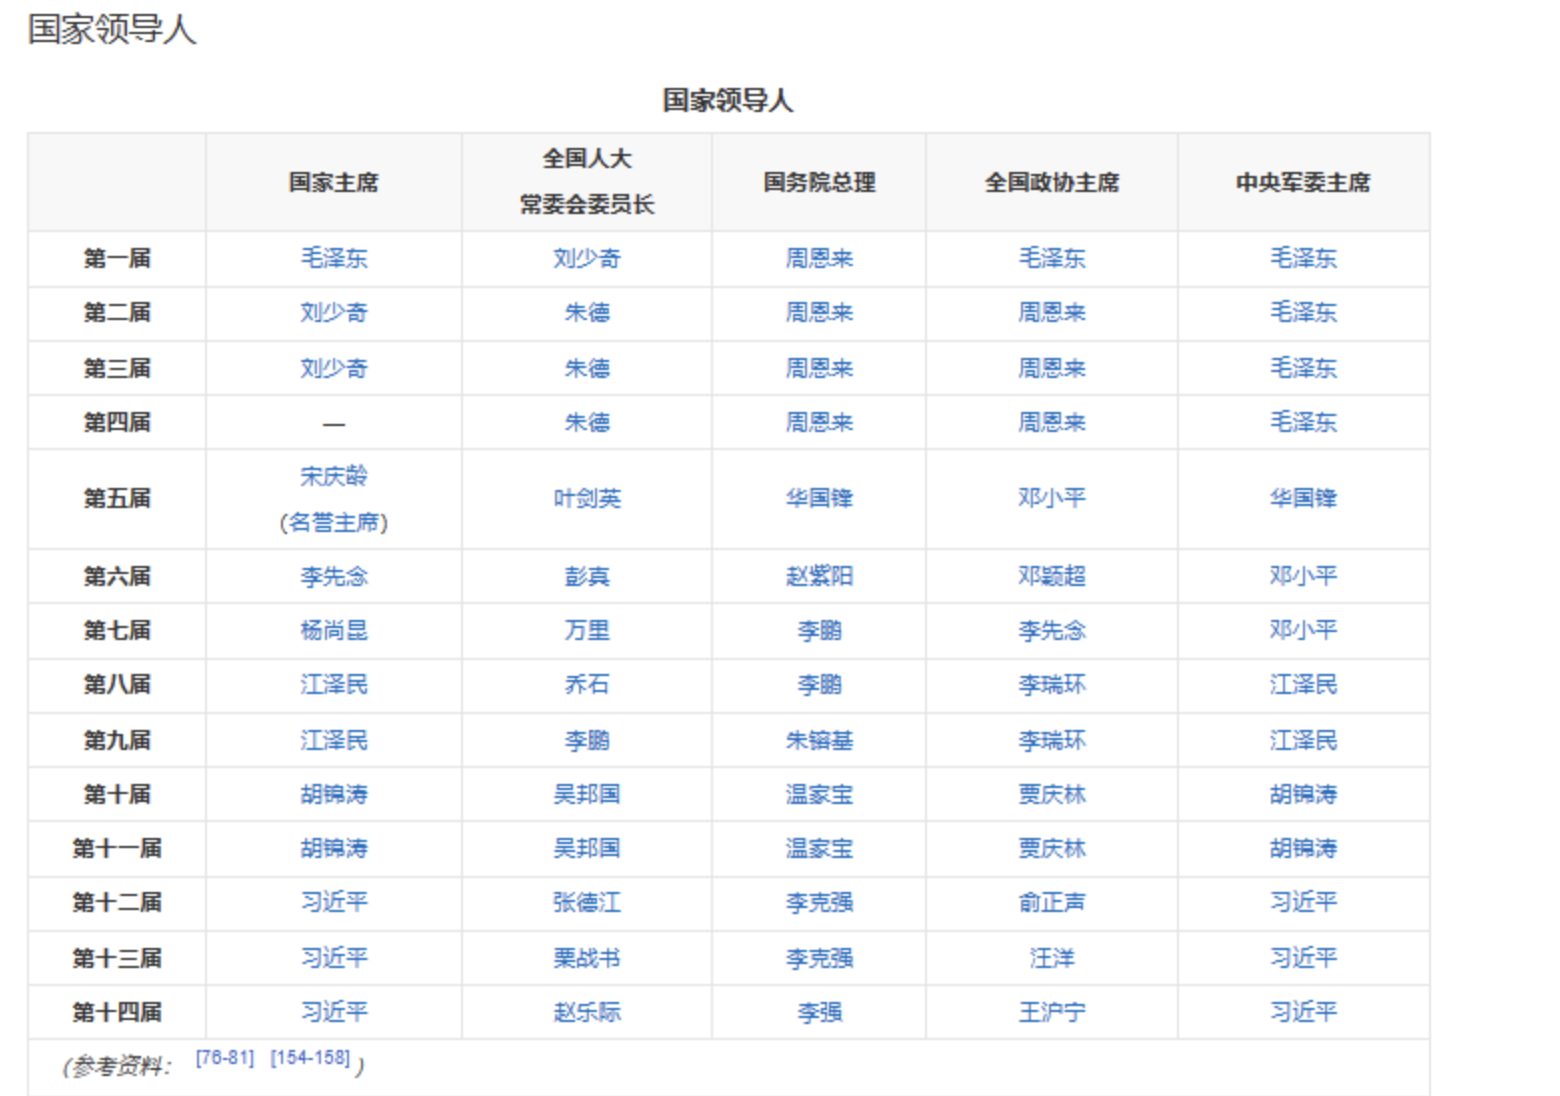Viewport: 1560px width, 1096px height.
Task: Click 江泽民 in 第九届 国家主席 cell
Action: (334, 740)
